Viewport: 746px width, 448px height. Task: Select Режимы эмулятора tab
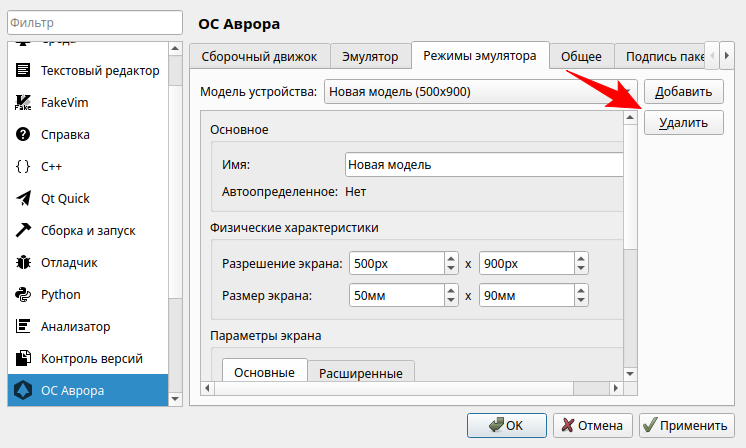(480, 56)
